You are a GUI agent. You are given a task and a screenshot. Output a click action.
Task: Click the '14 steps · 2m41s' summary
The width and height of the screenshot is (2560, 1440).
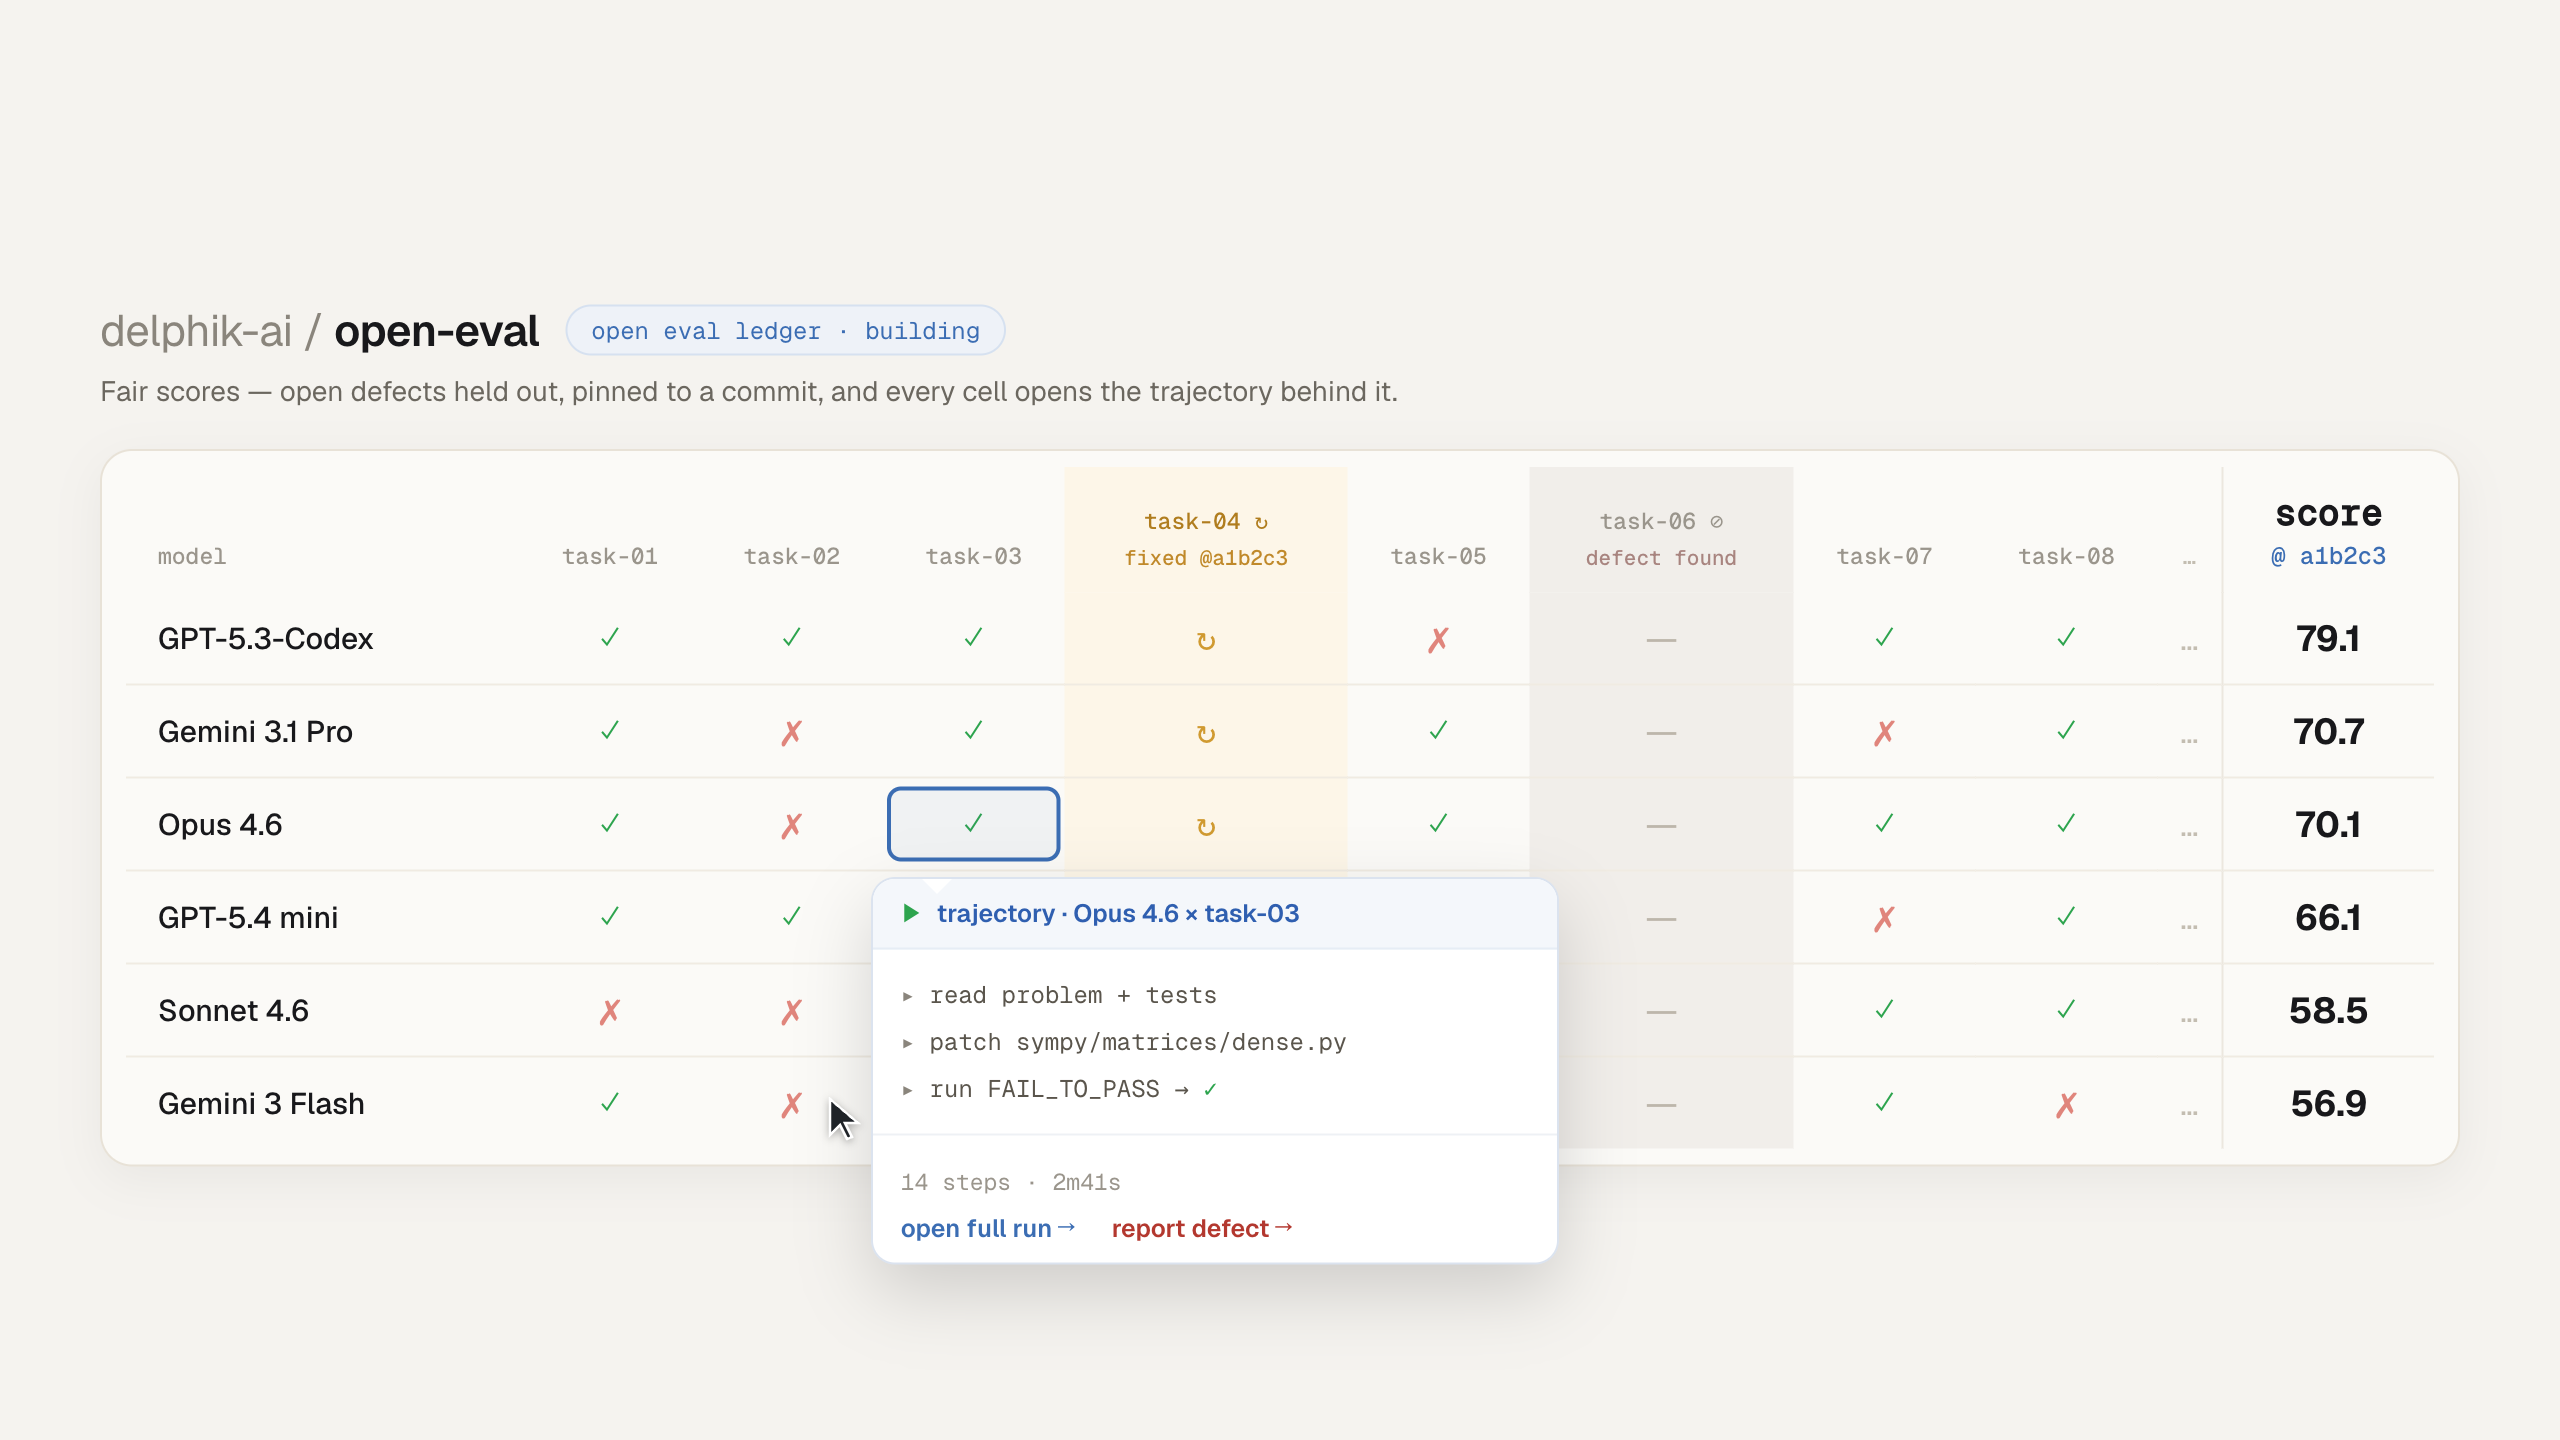(x=1010, y=1182)
